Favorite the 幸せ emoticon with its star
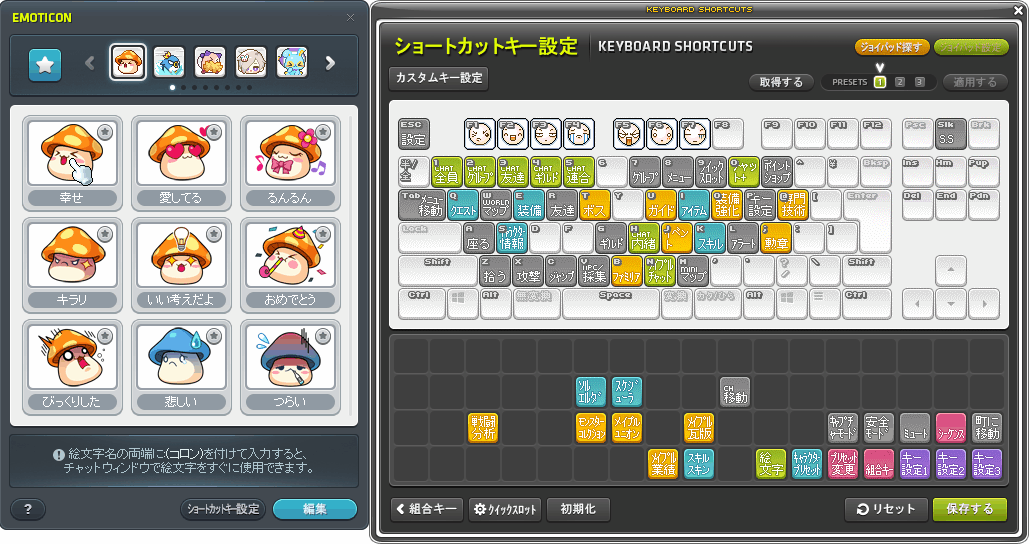The width and height of the screenshot is (1030, 544). click(105, 132)
